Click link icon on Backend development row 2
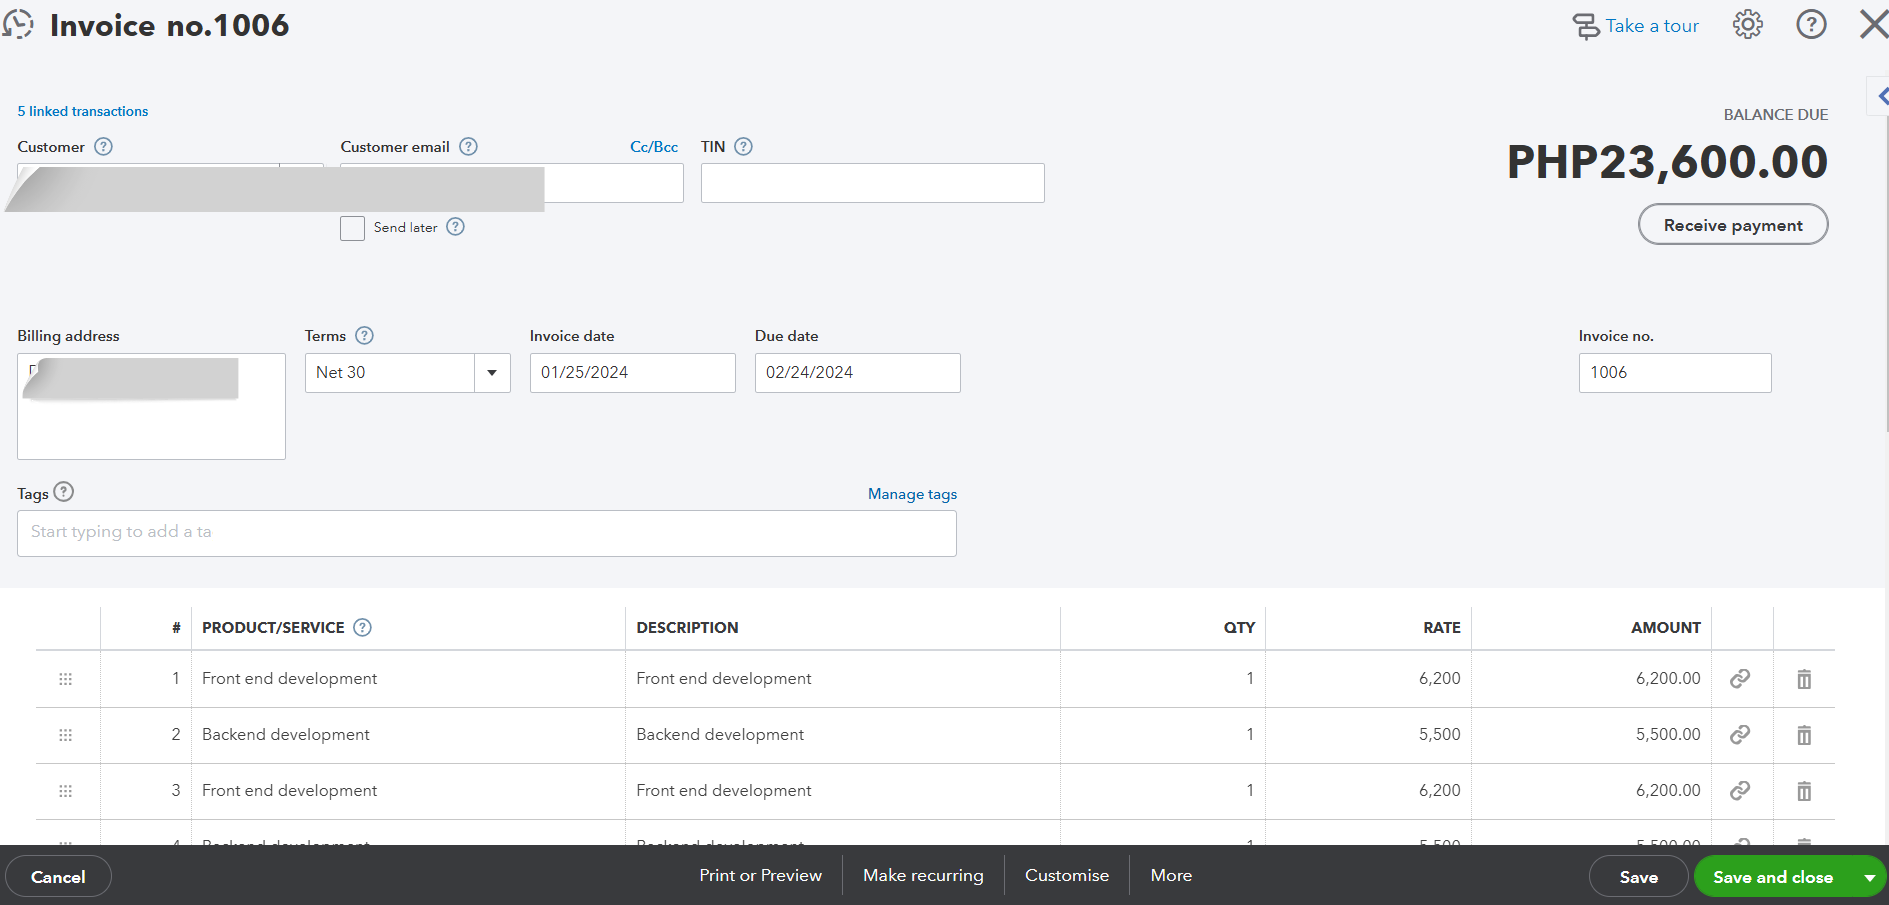The image size is (1889, 905). click(1740, 735)
